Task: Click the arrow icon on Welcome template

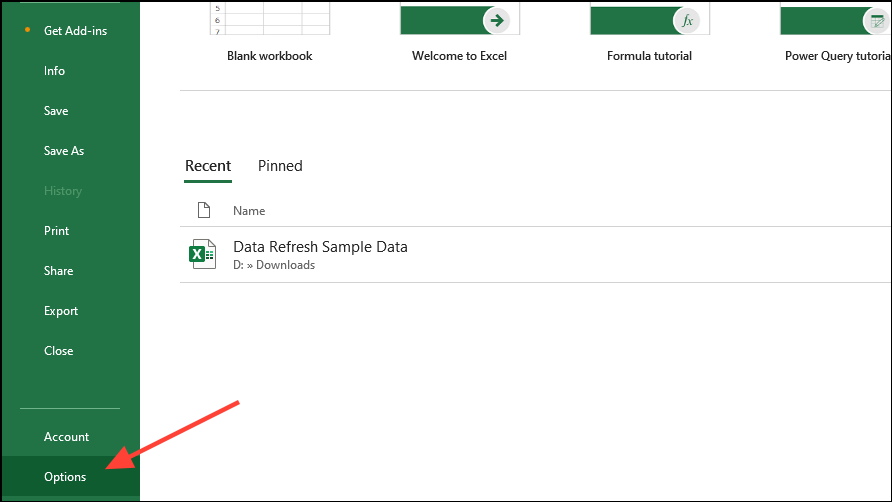Action: tap(497, 21)
